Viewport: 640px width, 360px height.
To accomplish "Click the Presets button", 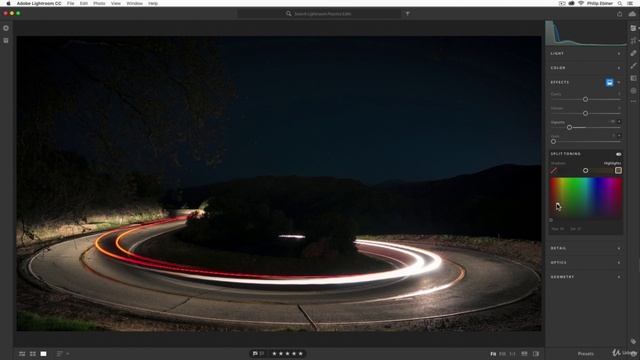I will click(586, 354).
